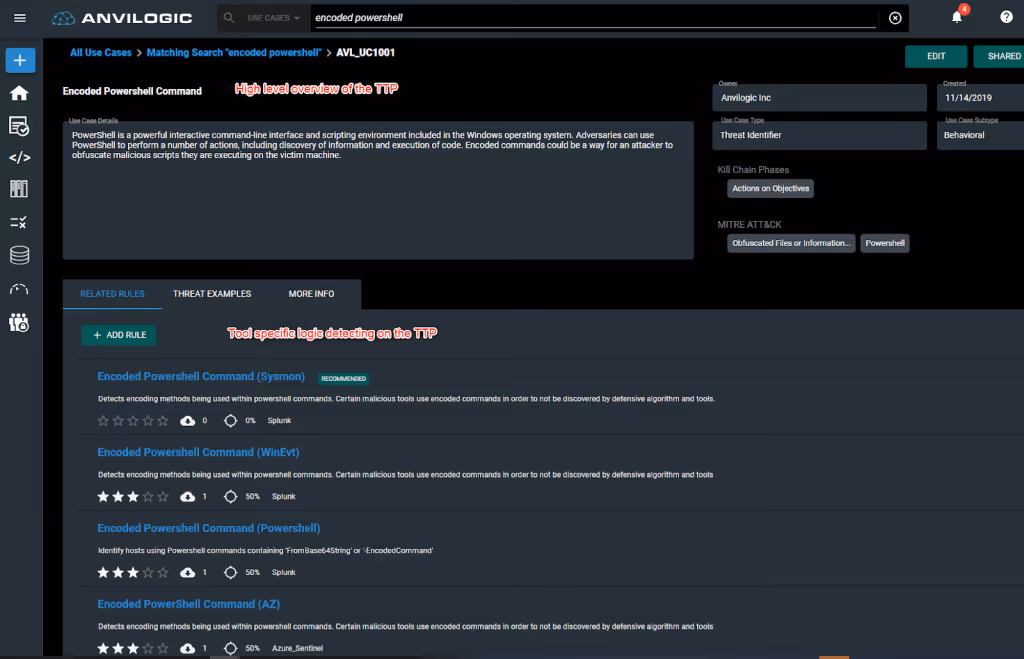
Task: Click the AVL_UC1001 breadcrumb text
Action: pos(365,52)
